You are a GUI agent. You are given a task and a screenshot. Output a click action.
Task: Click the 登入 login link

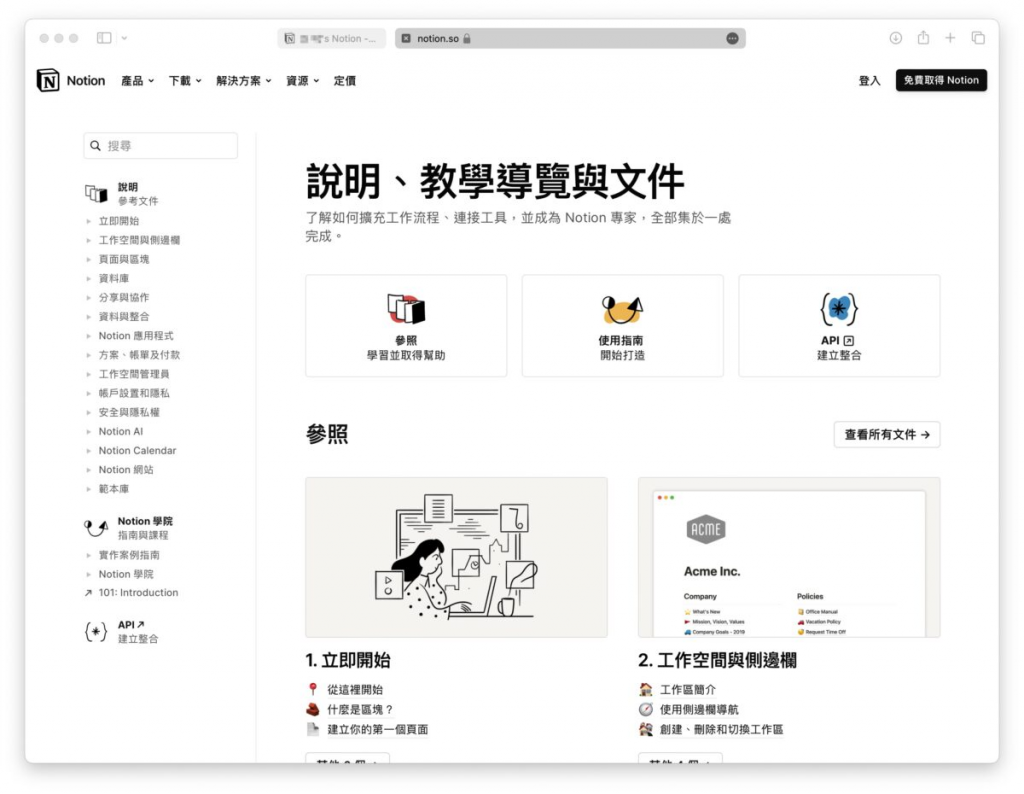point(869,80)
